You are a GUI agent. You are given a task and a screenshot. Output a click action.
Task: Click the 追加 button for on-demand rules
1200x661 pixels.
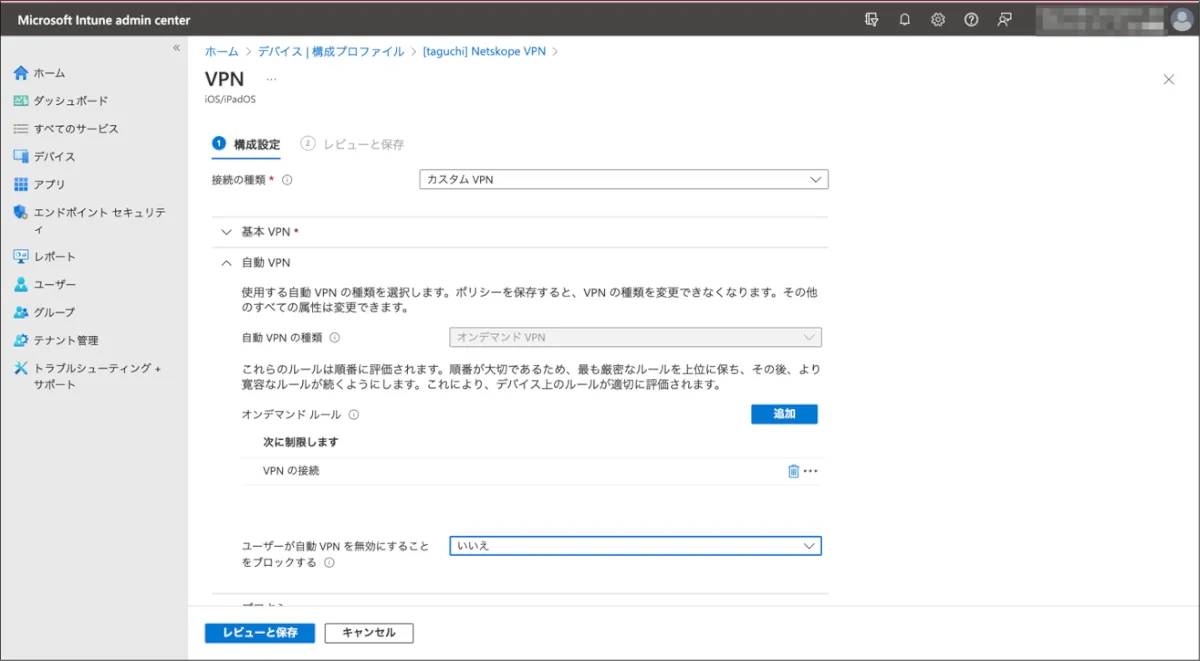tap(784, 414)
